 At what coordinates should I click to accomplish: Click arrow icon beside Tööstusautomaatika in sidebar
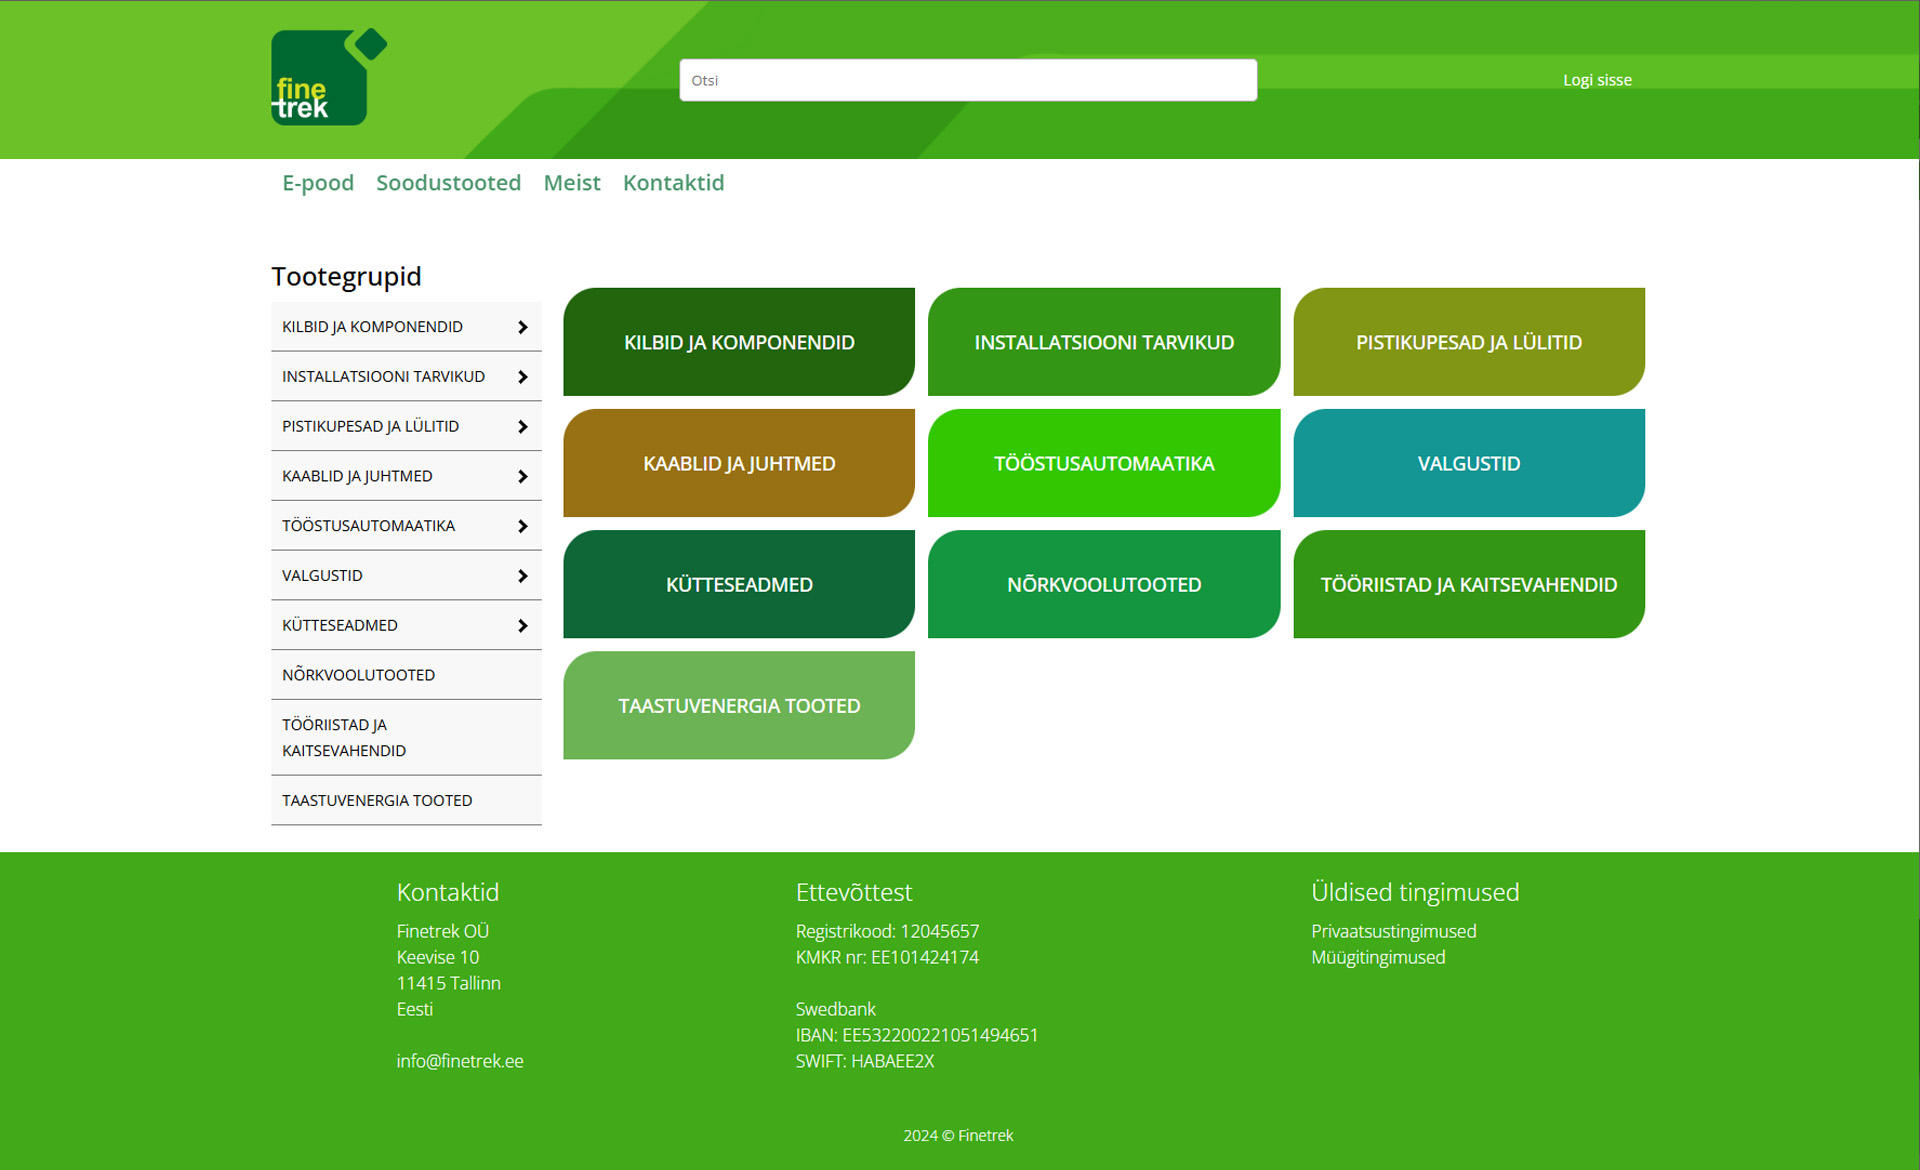[x=522, y=526]
